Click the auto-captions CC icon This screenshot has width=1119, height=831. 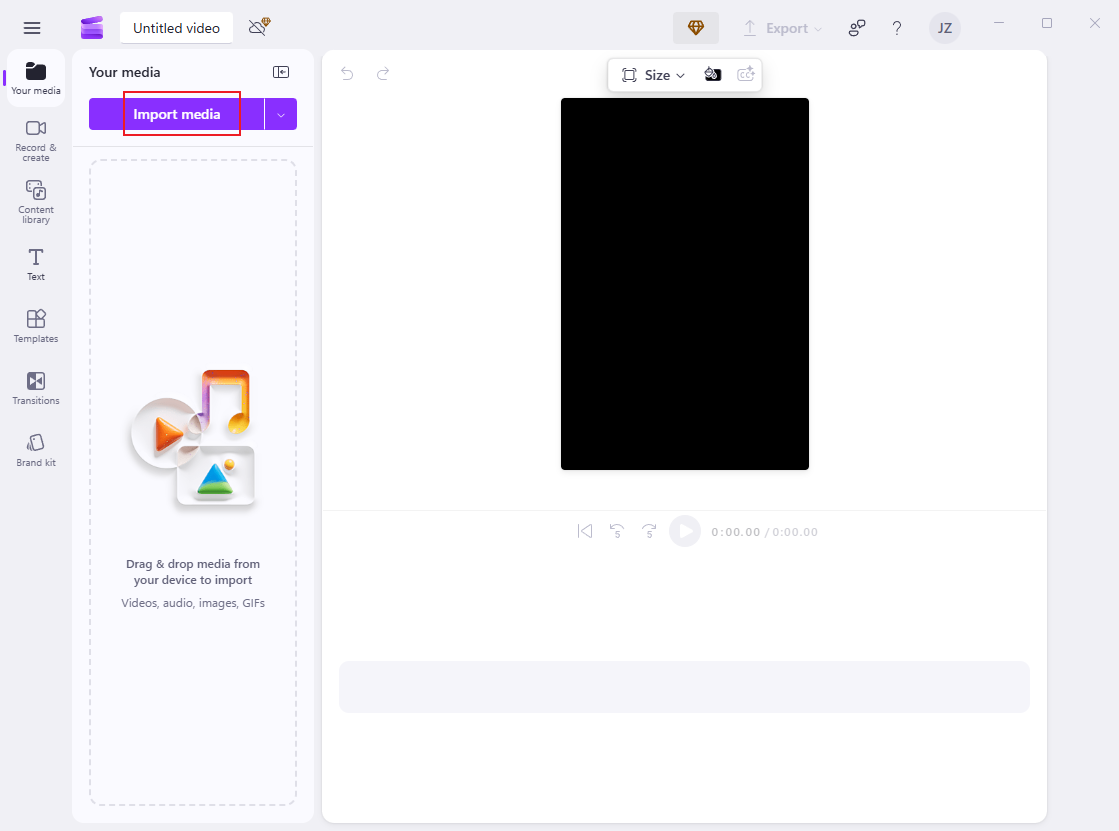coord(745,74)
